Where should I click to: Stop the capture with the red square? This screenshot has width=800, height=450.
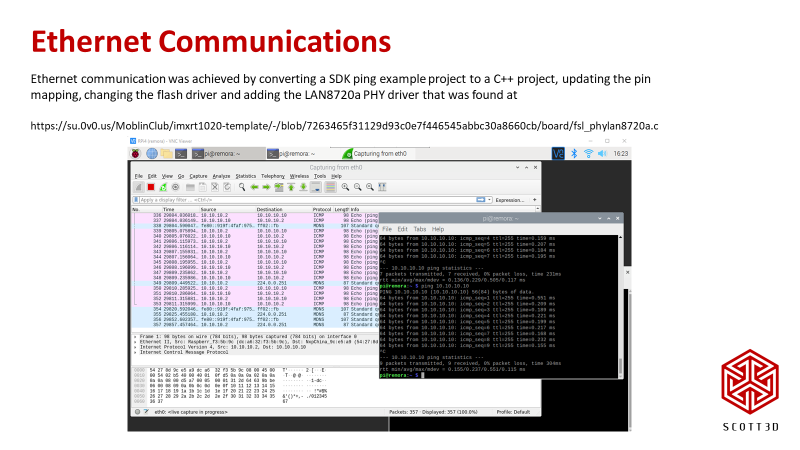[151, 187]
